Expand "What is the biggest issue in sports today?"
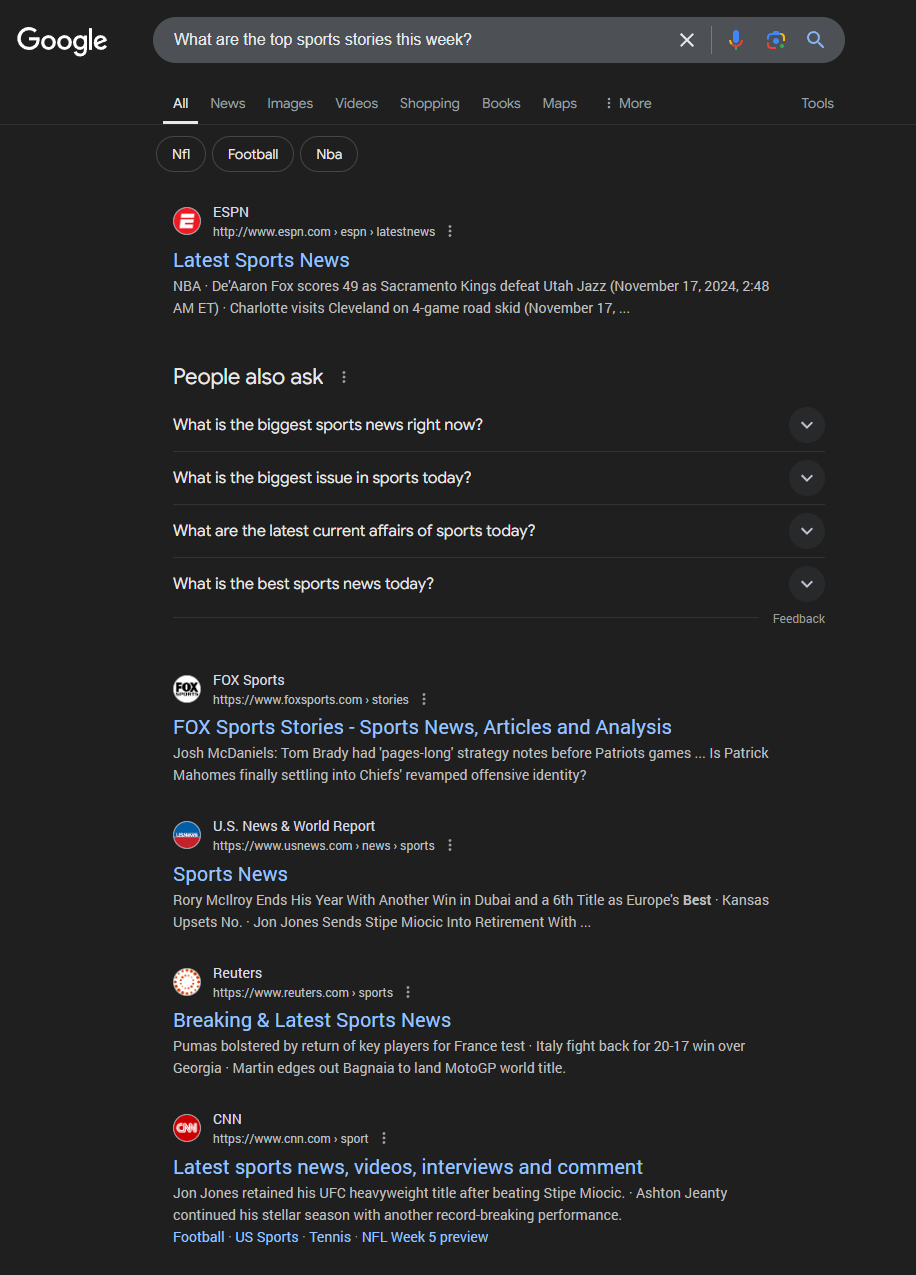 tap(806, 478)
